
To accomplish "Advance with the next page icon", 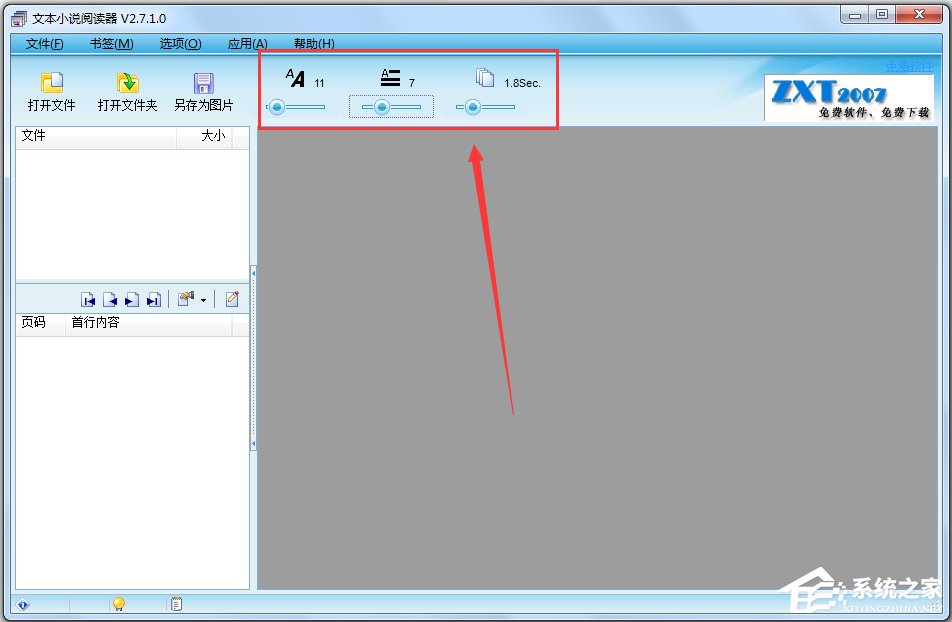I will coord(131,298).
